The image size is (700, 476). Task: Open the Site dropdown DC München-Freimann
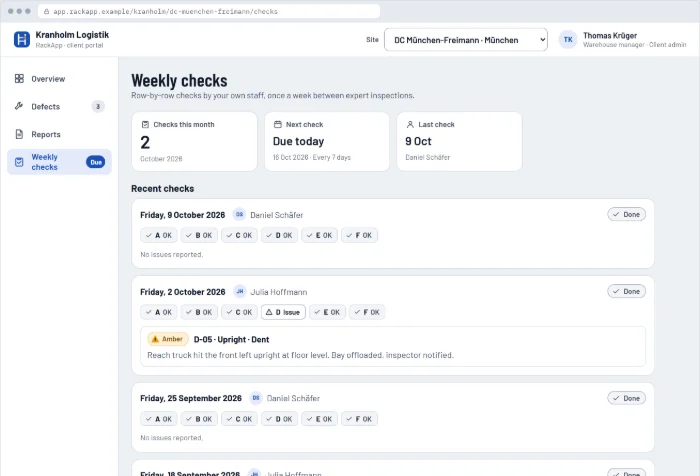pyautogui.click(x=466, y=40)
